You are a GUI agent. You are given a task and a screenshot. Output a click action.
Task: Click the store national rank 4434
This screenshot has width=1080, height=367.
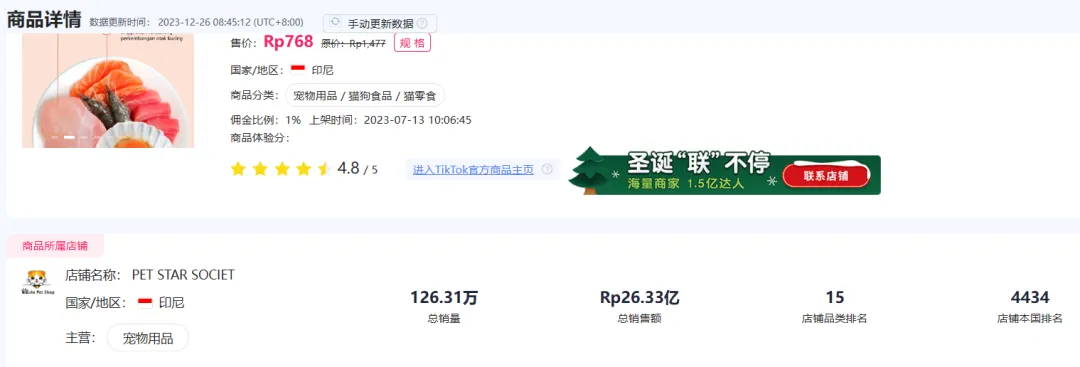[1030, 297]
